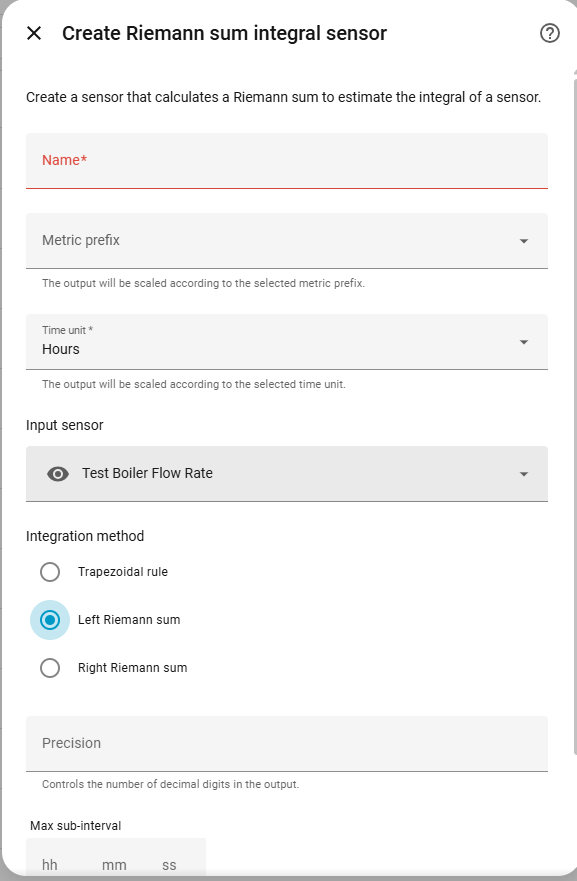Screen dimensions: 577x881
Task: Click the mm minutes field
Action: 114,864
